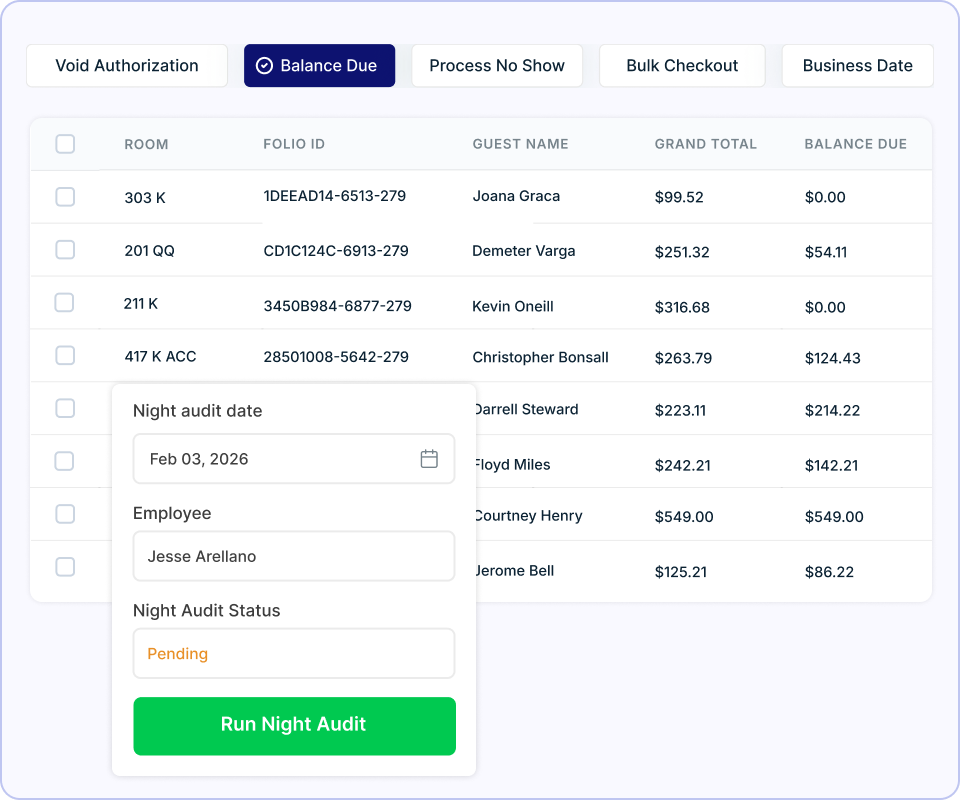
Task: Click the green Run Night Audit button
Action: point(294,726)
